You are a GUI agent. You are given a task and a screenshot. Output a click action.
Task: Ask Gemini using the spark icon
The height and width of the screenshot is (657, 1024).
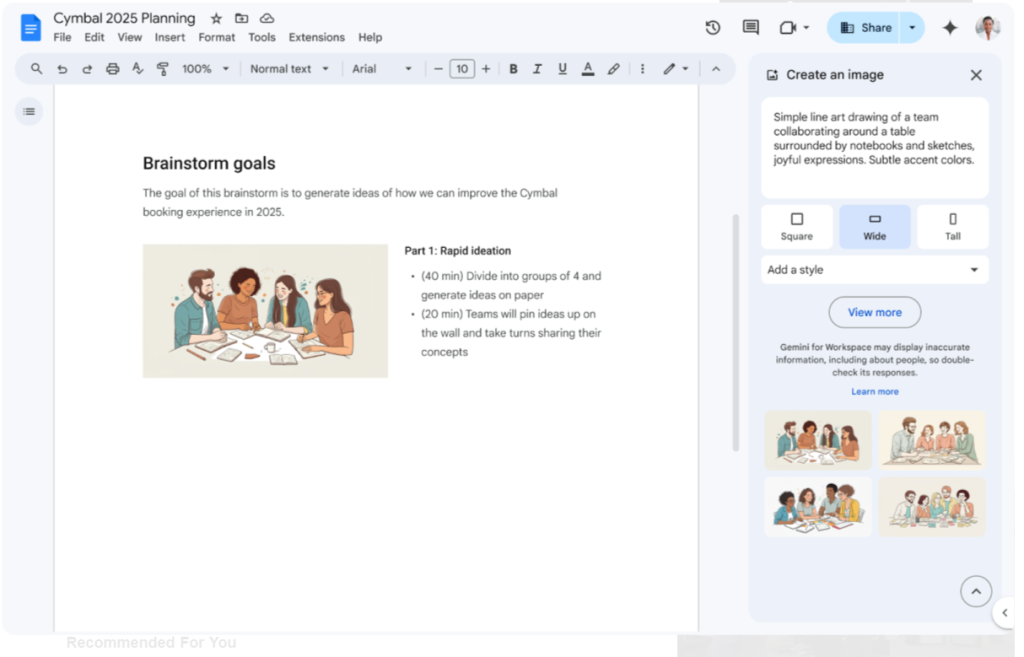[x=950, y=27]
